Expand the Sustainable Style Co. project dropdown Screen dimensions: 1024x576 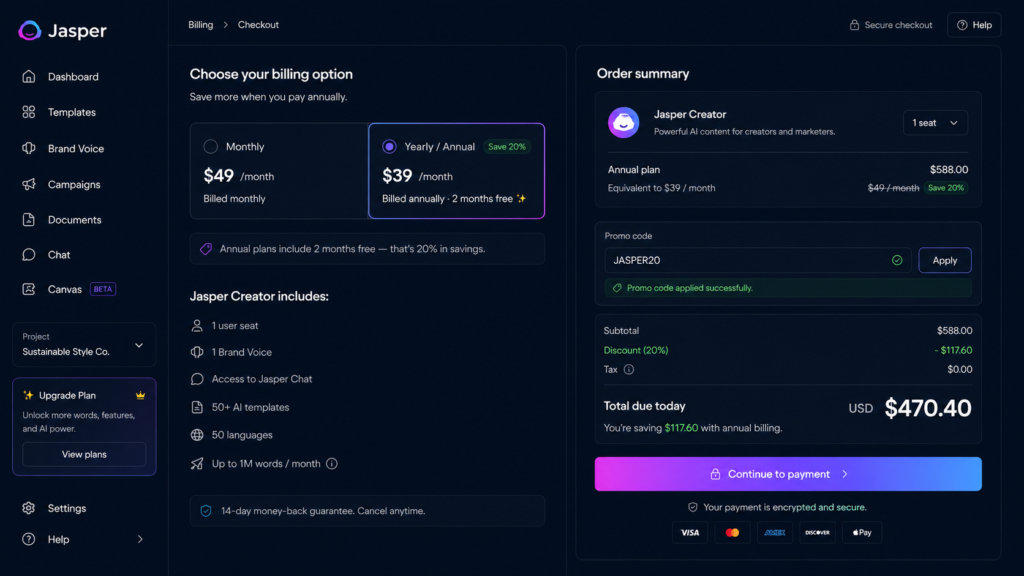coord(84,345)
